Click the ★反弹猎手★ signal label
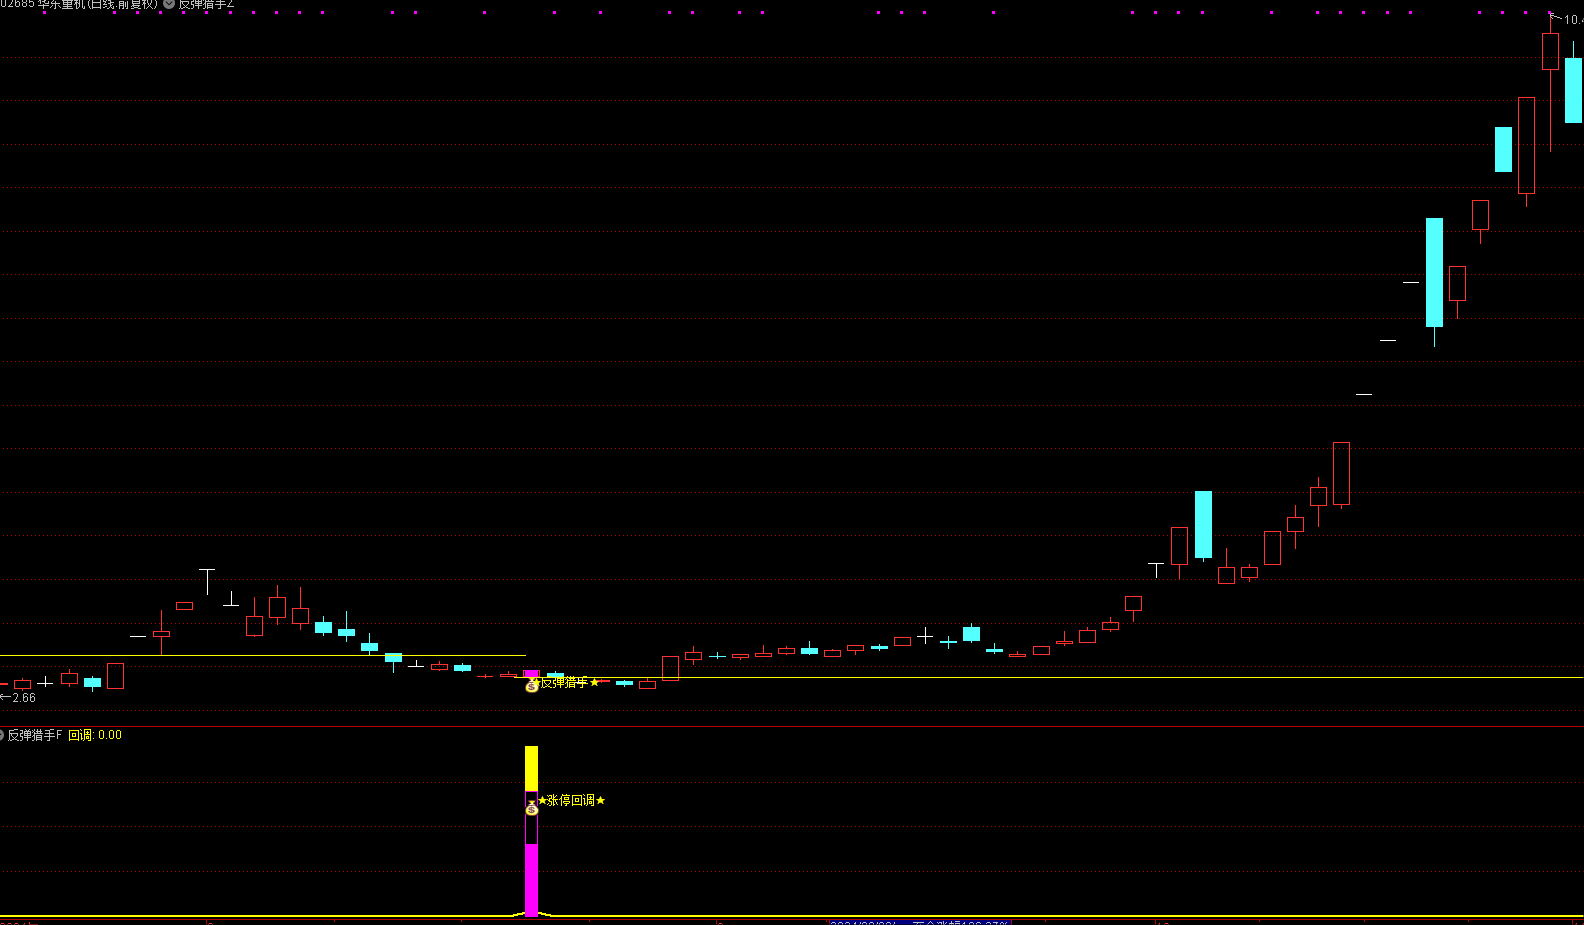This screenshot has height=925, width=1584. (x=565, y=682)
